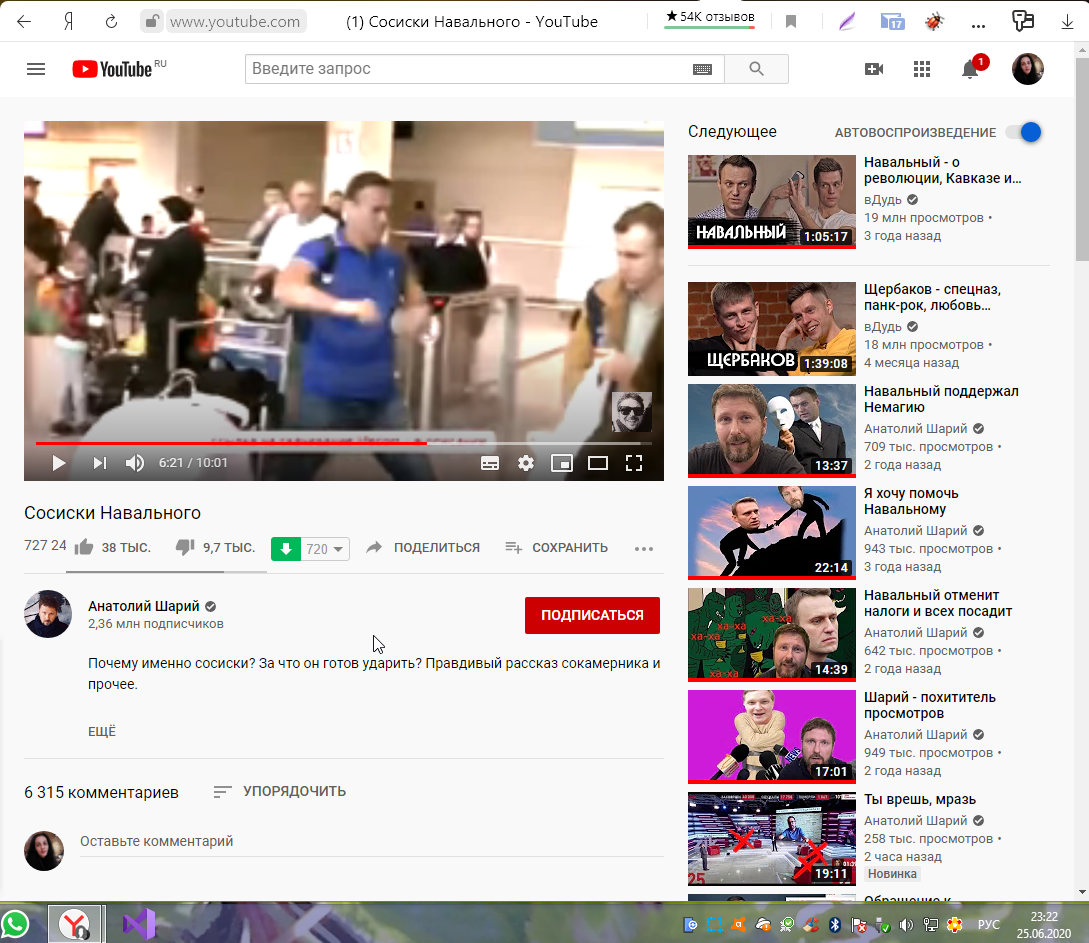Open sort comments УПОРЯДОЧИТЬ menu
Viewport: 1089px width, 943px height.
[280, 792]
